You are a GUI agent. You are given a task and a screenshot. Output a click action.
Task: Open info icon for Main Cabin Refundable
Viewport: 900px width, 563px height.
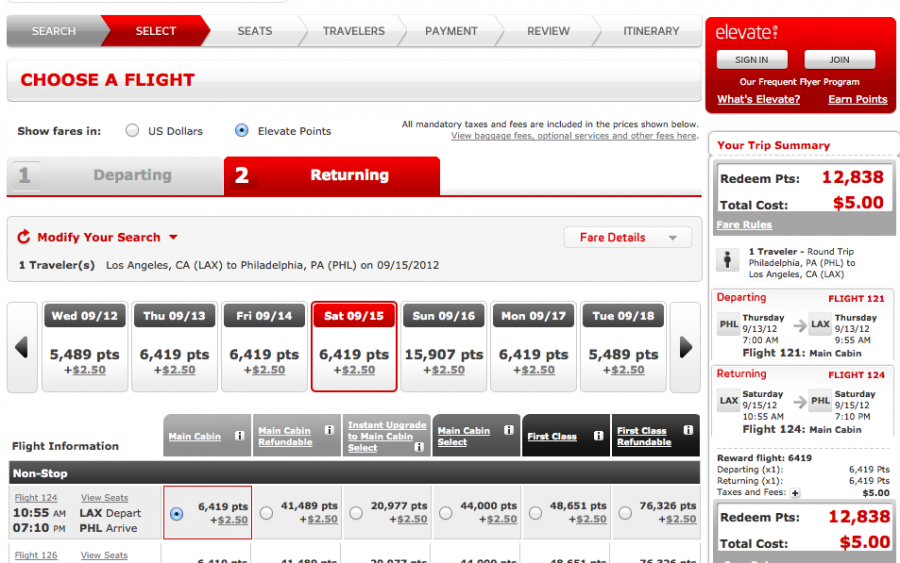(329, 430)
